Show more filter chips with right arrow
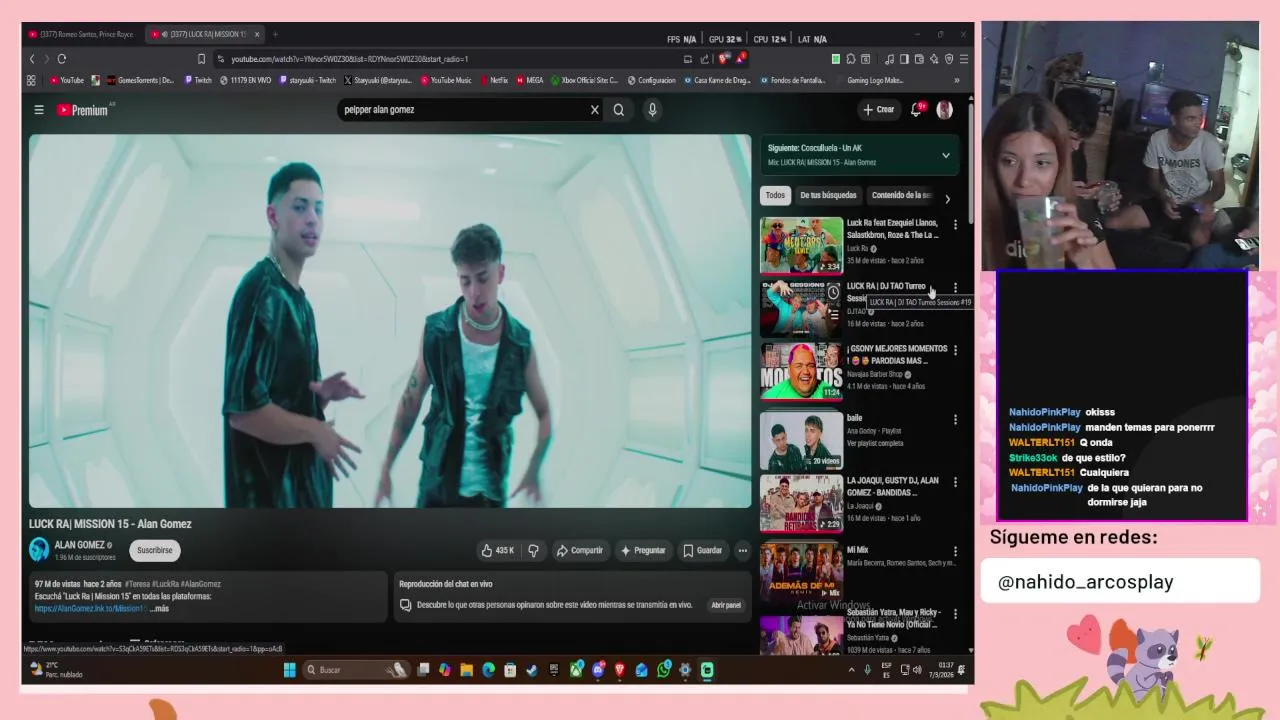This screenshot has width=1280, height=720. [947, 199]
